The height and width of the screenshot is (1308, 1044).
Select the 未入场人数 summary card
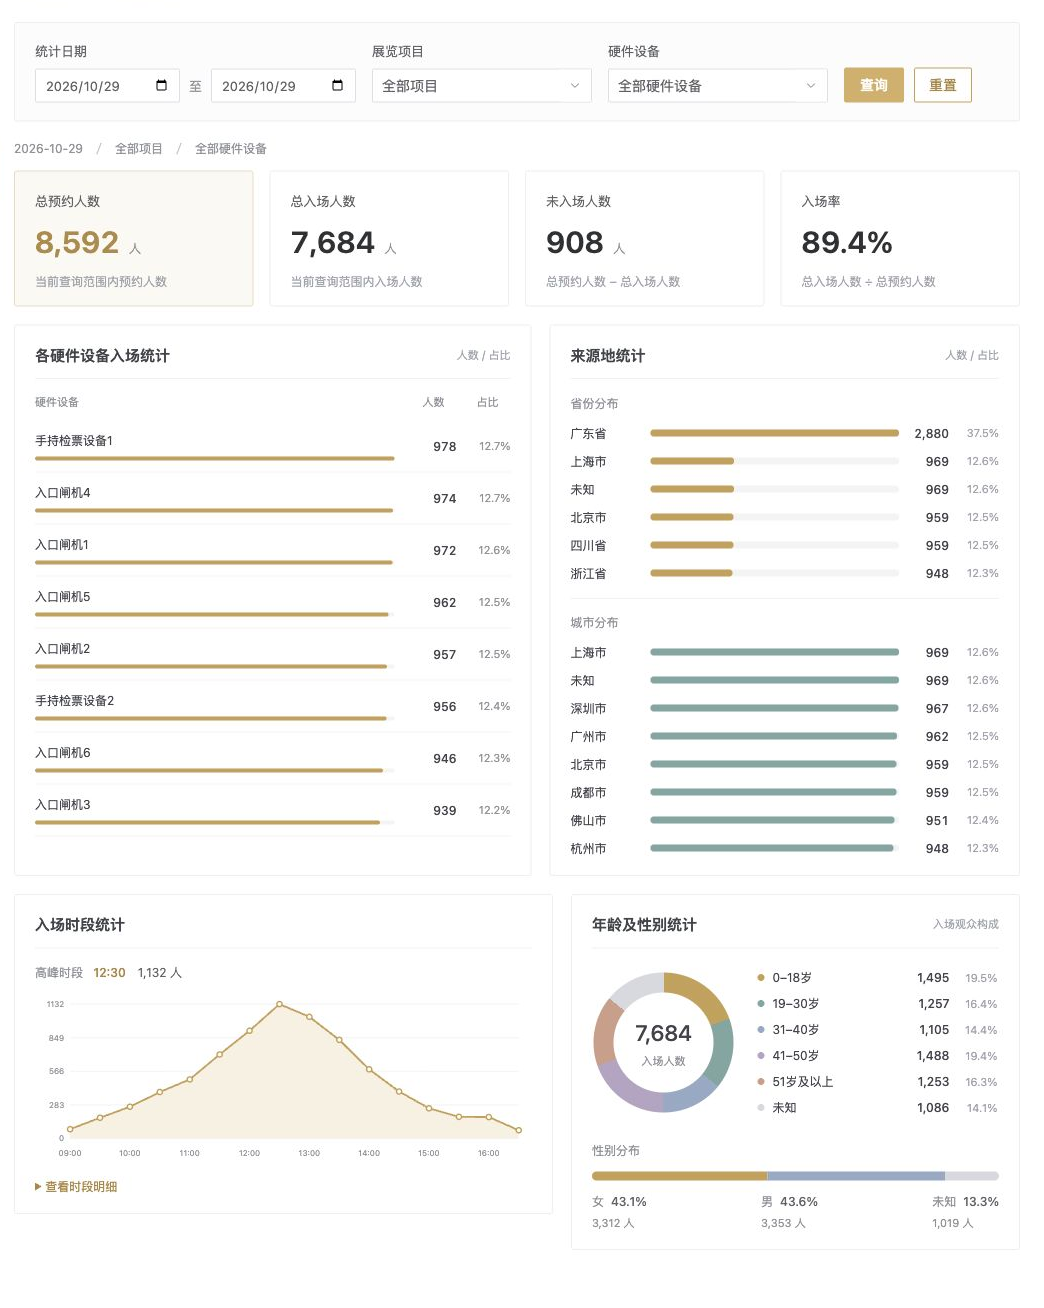click(x=645, y=238)
